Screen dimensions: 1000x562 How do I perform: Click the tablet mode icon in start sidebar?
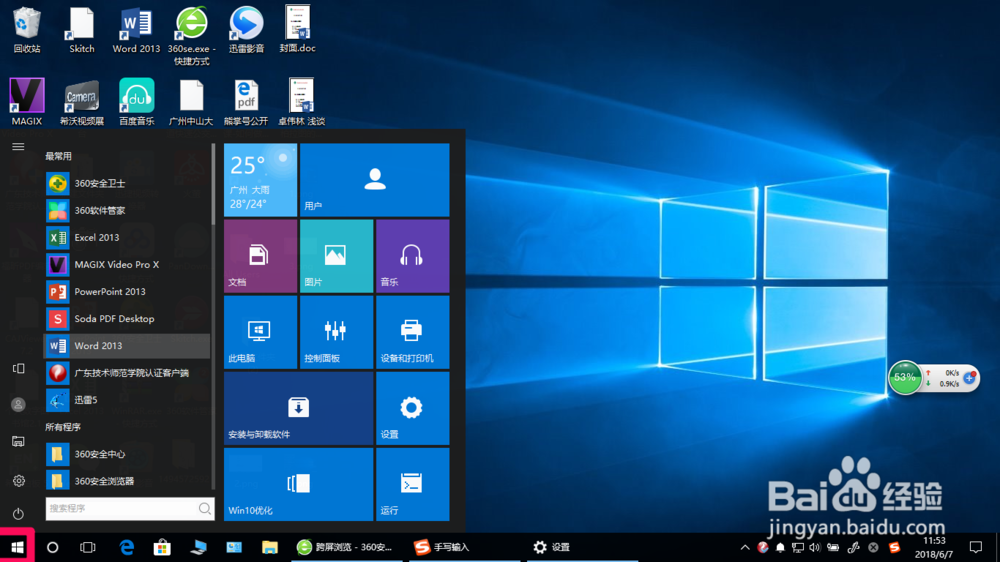point(18,369)
